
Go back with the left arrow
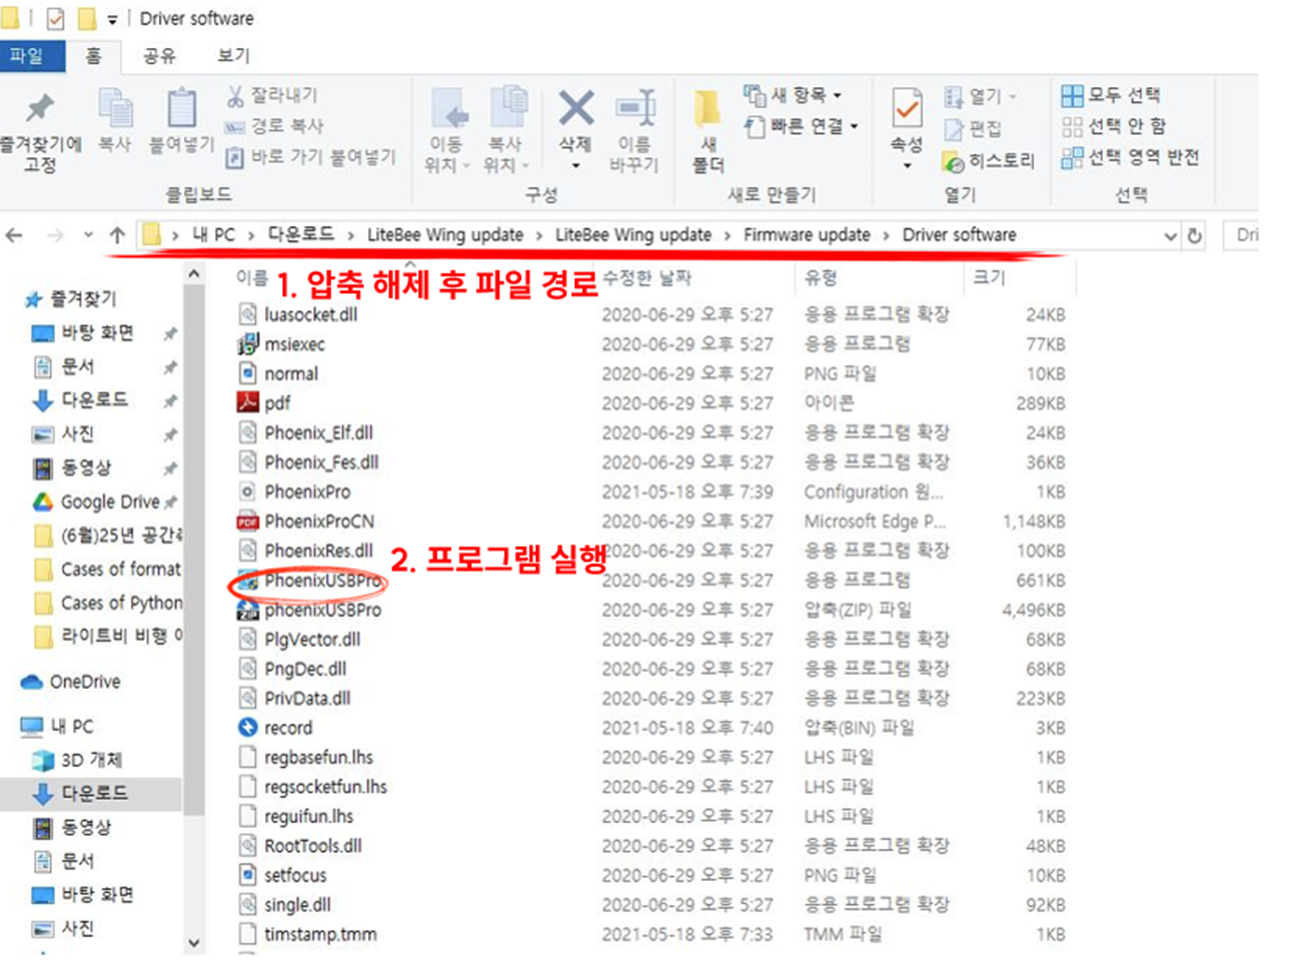tap(14, 235)
